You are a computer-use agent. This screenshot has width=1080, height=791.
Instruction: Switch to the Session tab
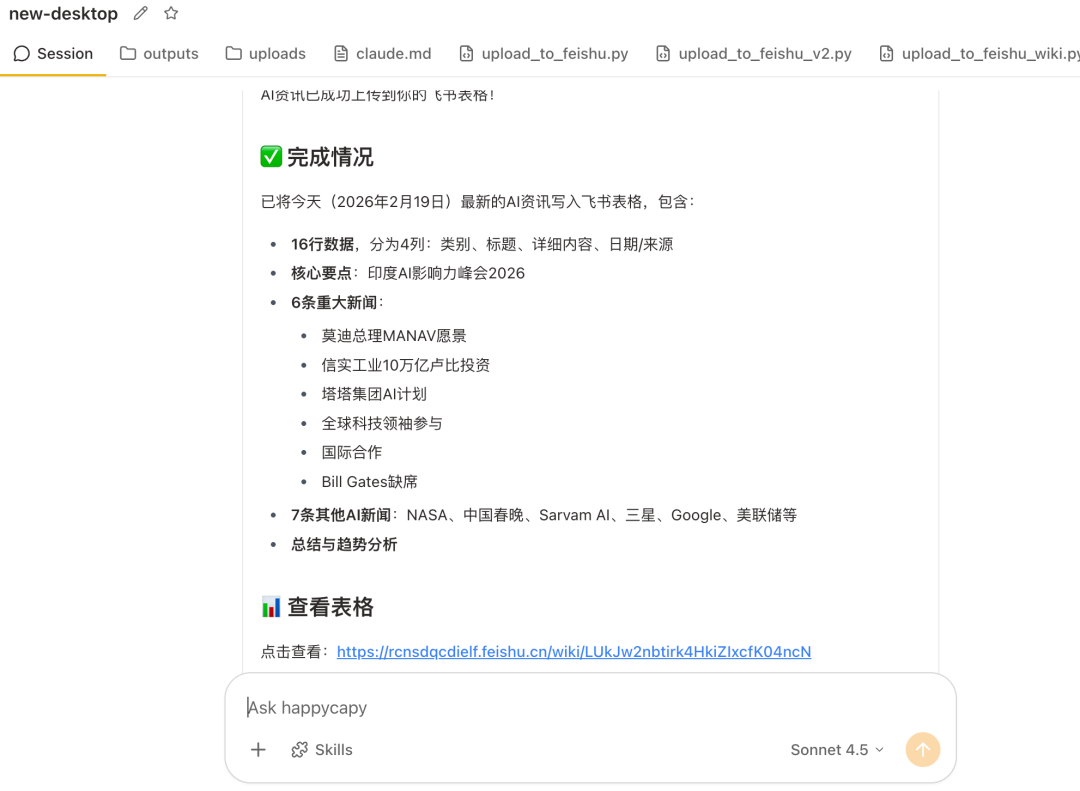[x=52, y=54]
